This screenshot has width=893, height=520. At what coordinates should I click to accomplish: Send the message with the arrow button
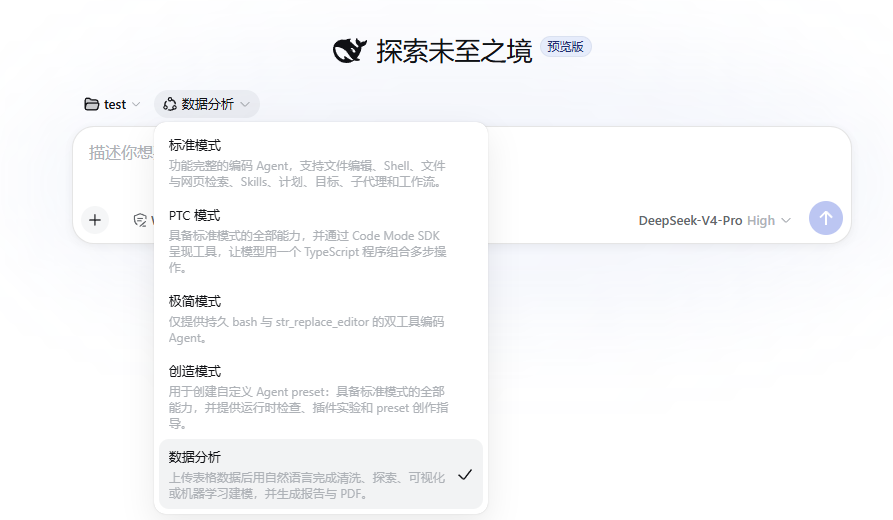(x=826, y=218)
